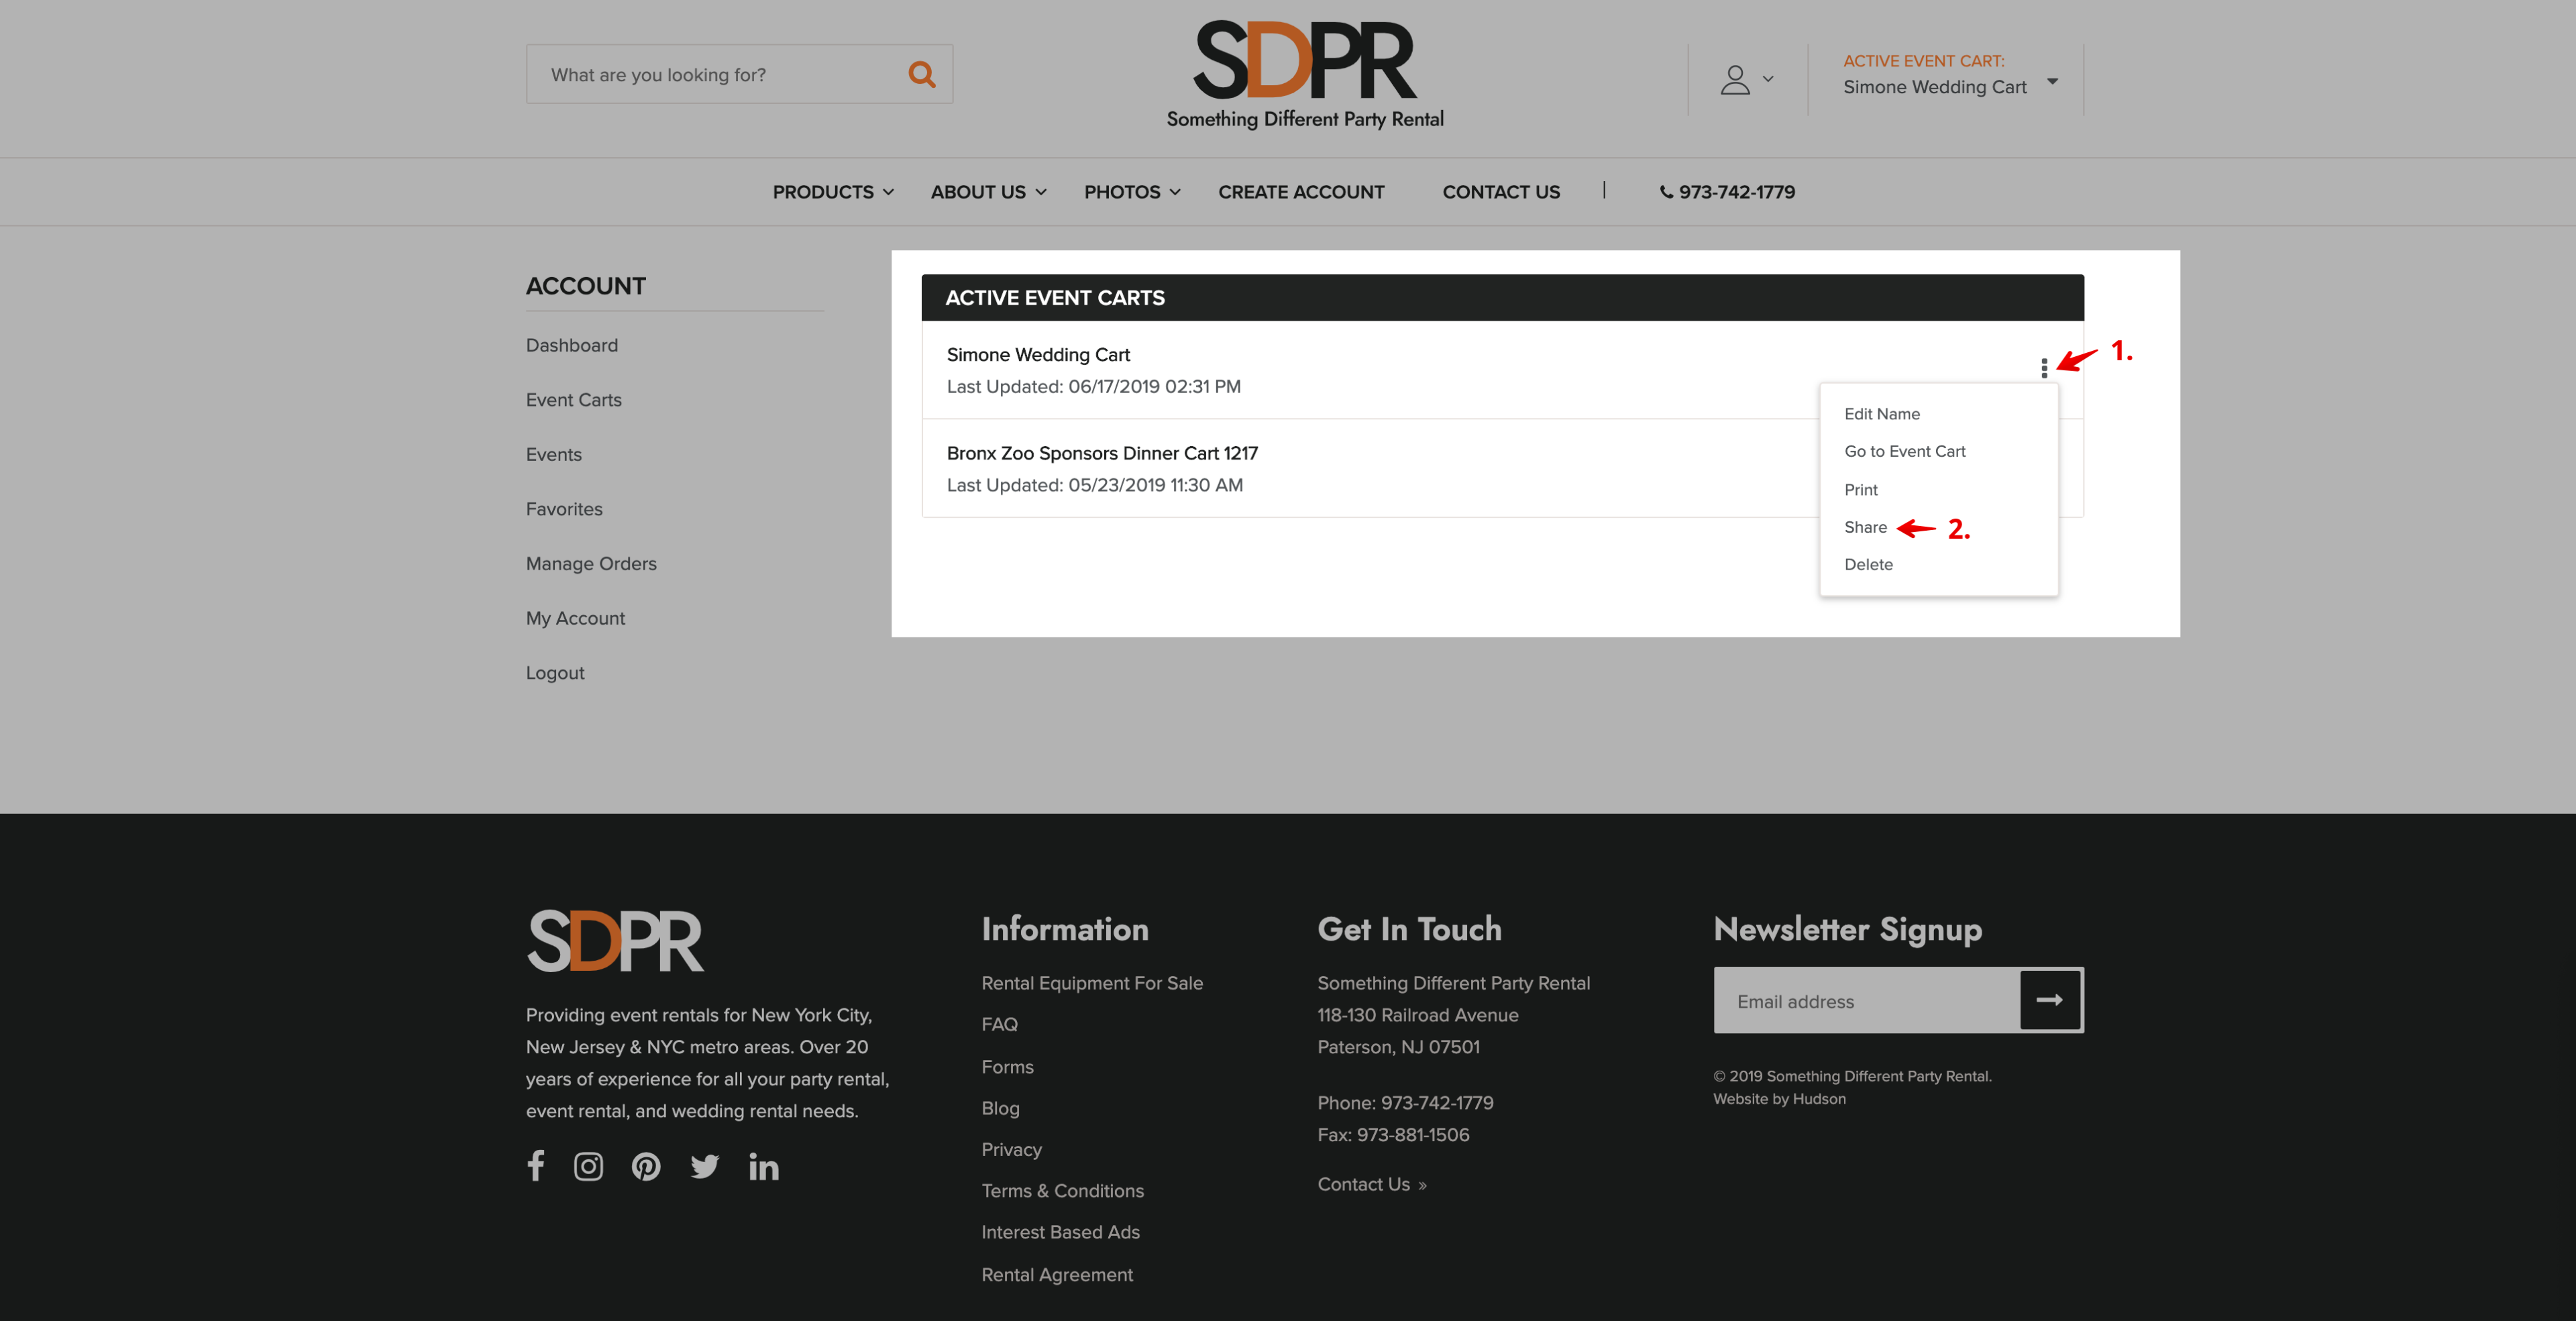The image size is (2576, 1321).
Task: Open the Facebook icon in footer
Action: (x=536, y=1165)
